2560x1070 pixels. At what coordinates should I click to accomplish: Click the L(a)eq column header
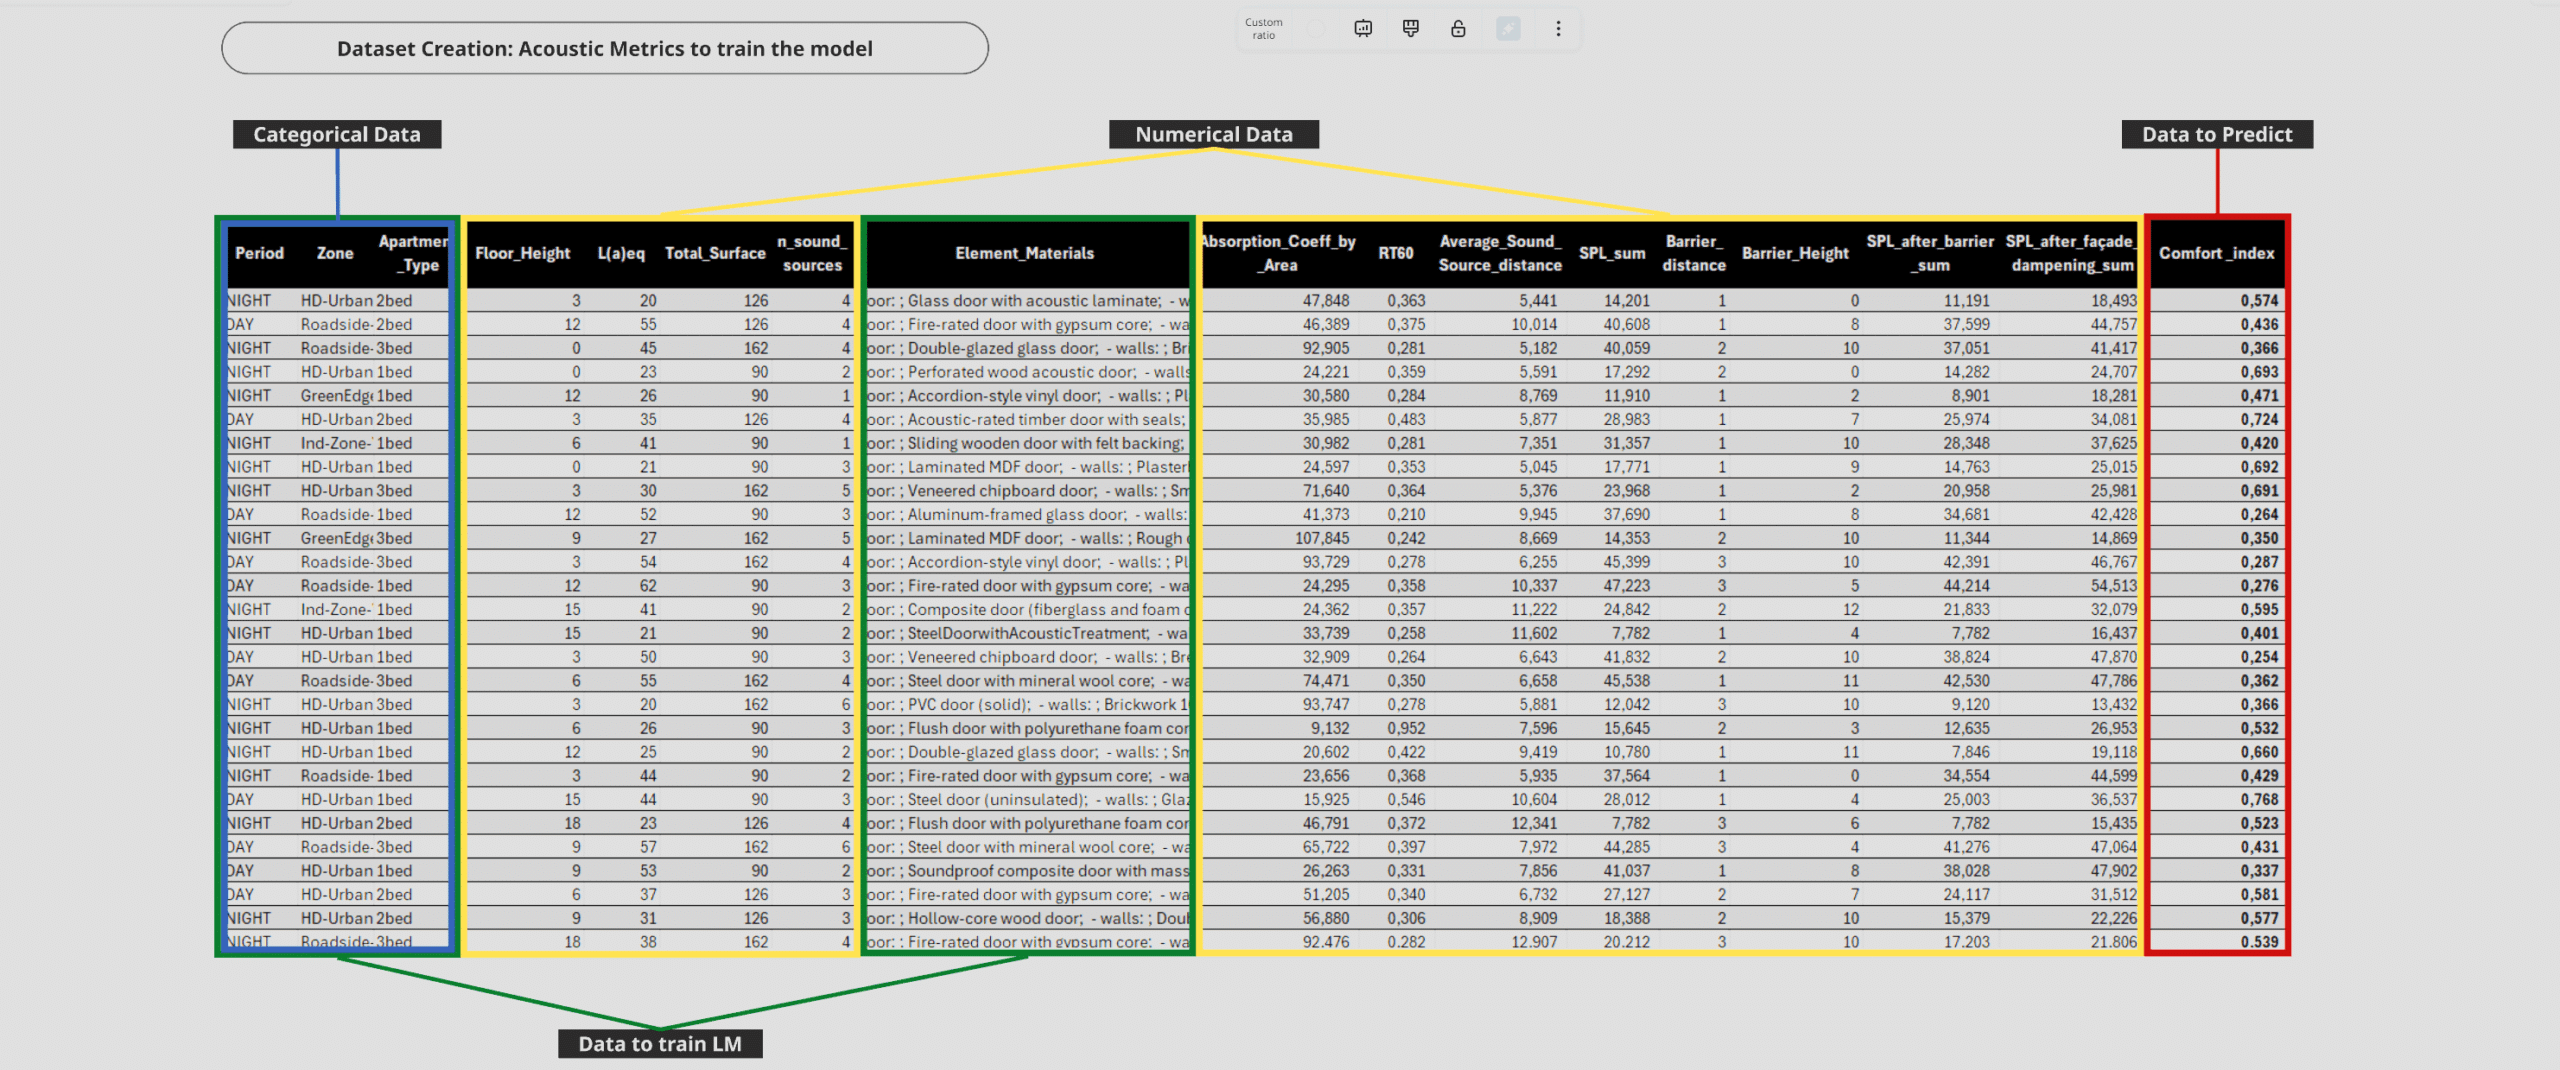click(x=621, y=253)
